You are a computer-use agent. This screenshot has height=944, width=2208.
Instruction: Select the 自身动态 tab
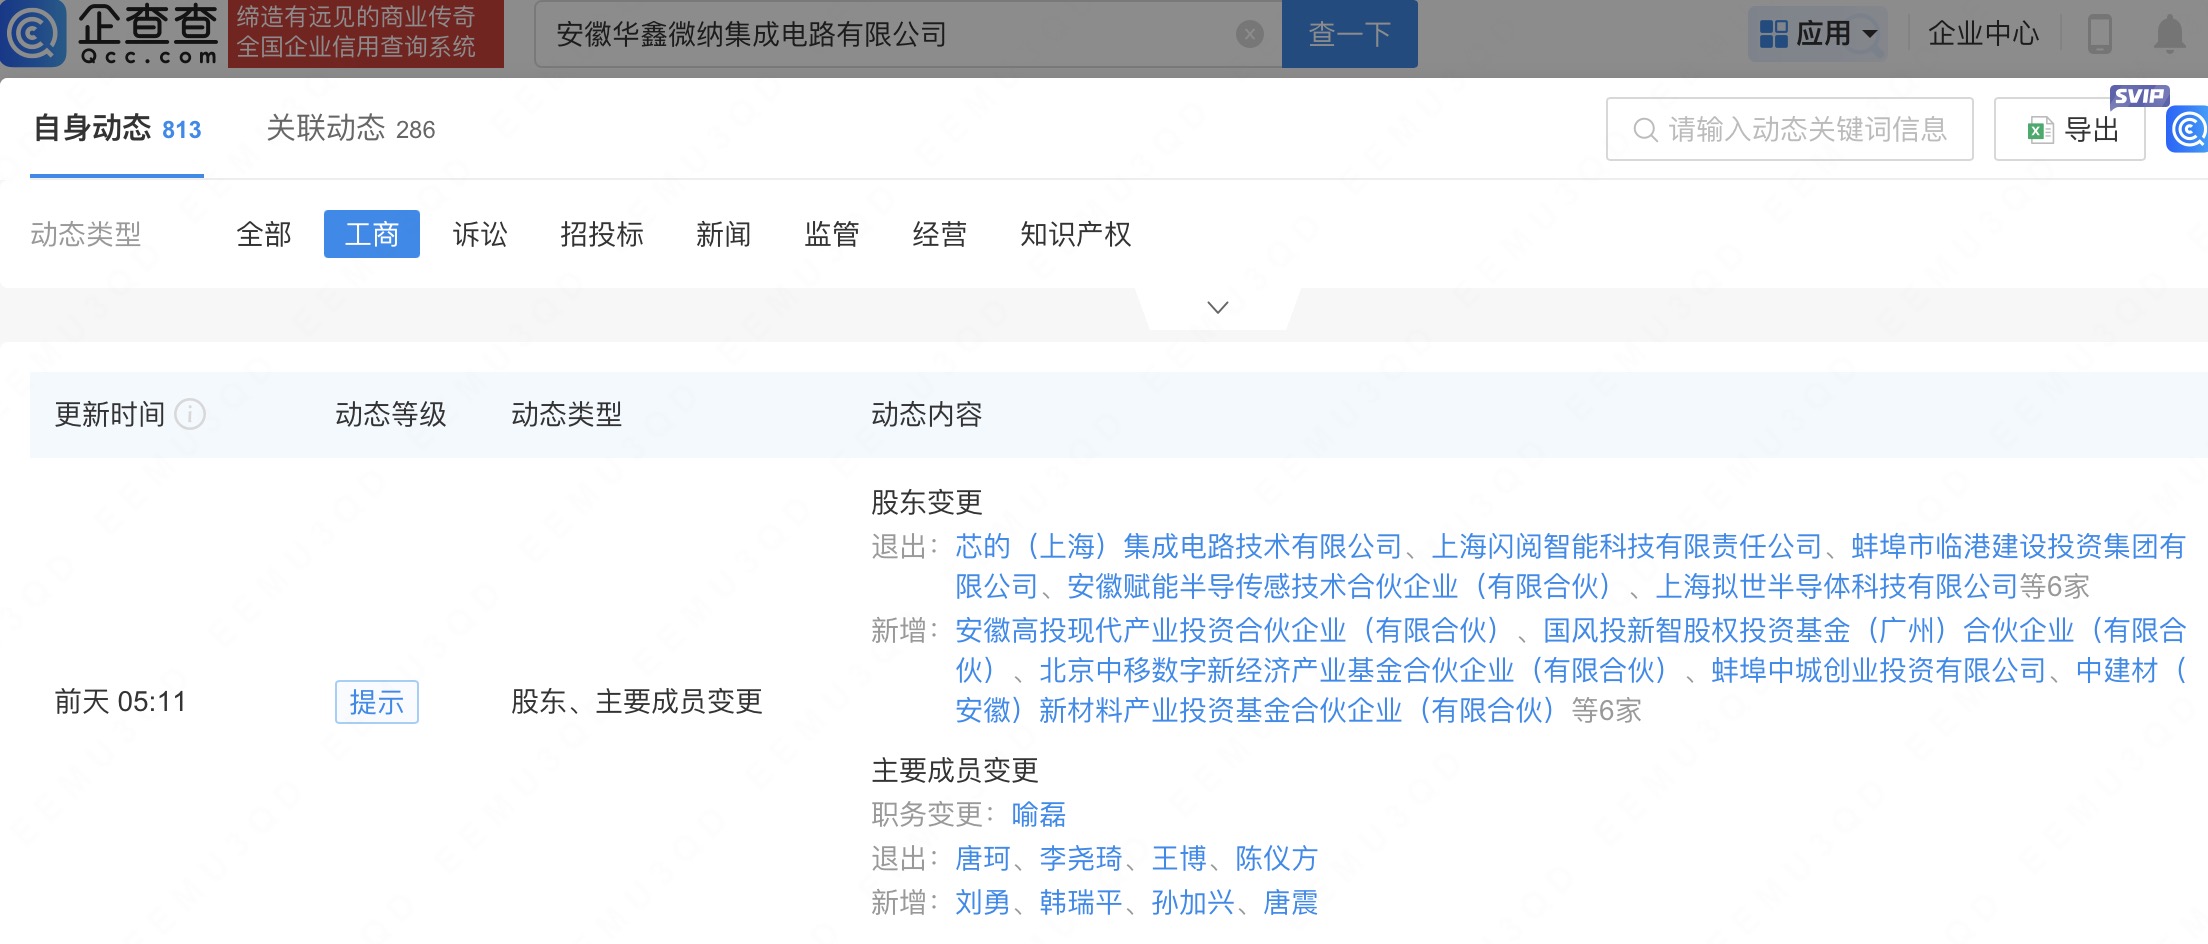(117, 129)
